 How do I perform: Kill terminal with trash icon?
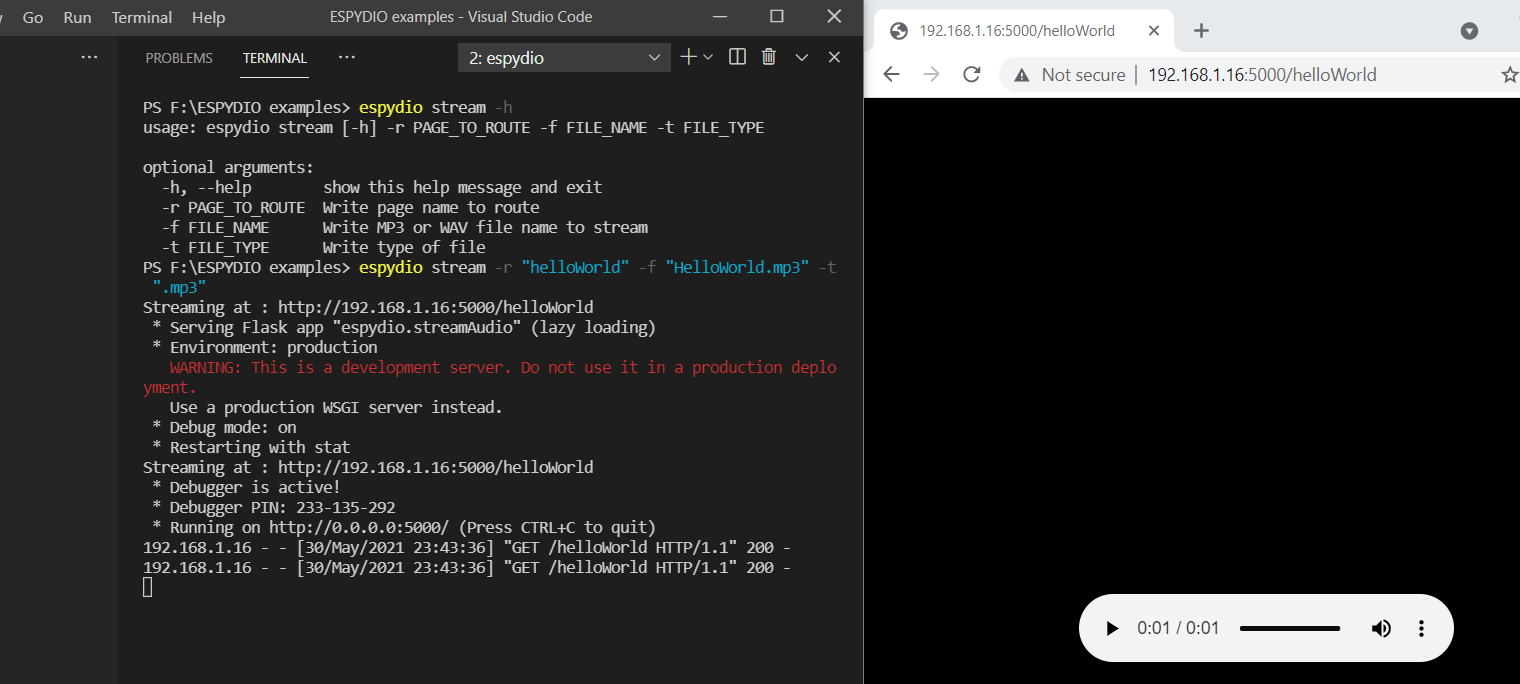[x=769, y=57]
